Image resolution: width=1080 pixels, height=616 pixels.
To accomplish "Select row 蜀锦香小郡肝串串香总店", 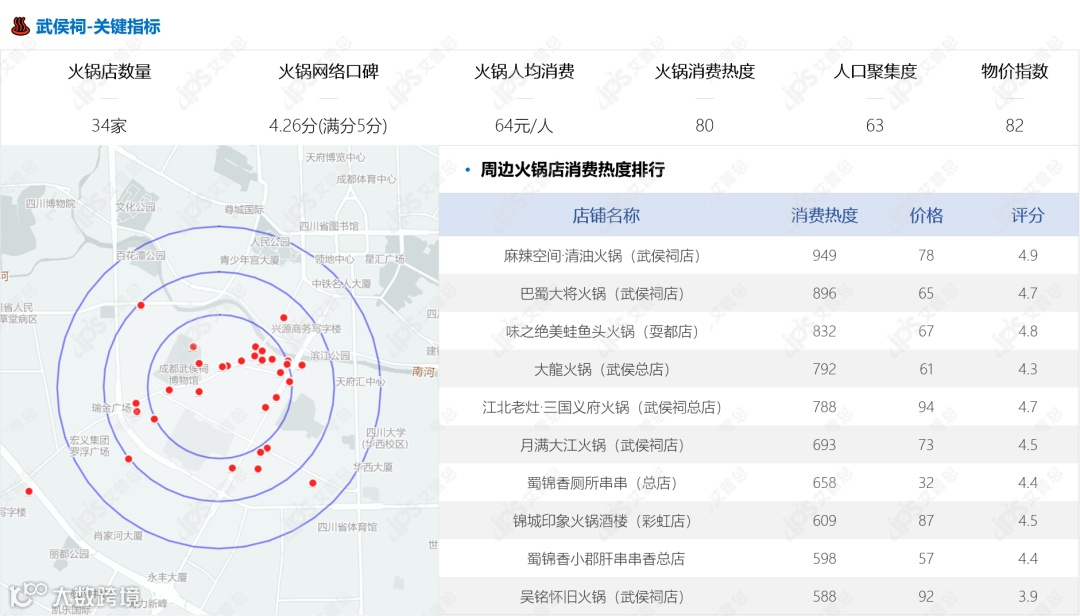I will [x=759, y=559].
